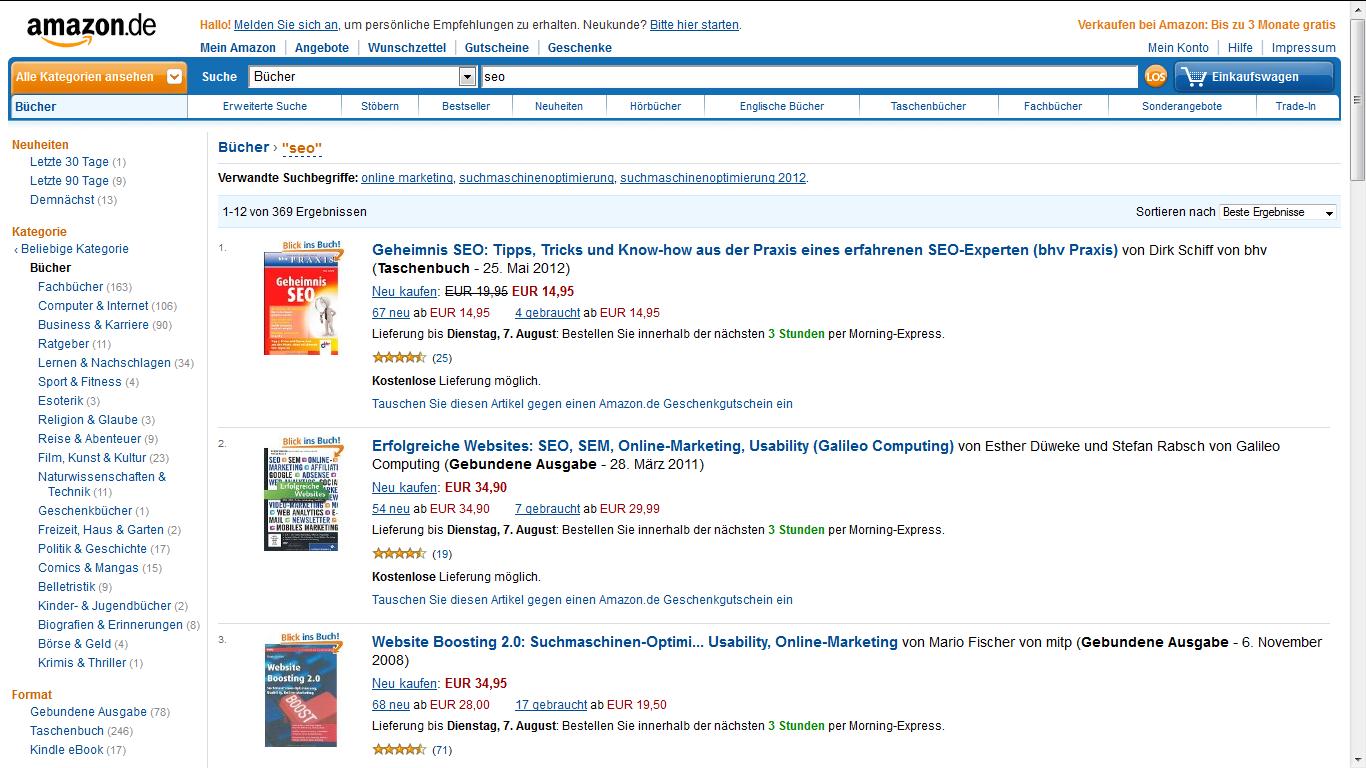Click the star rating of Erfolgreiche Websites

pyautogui.click(x=399, y=554)
